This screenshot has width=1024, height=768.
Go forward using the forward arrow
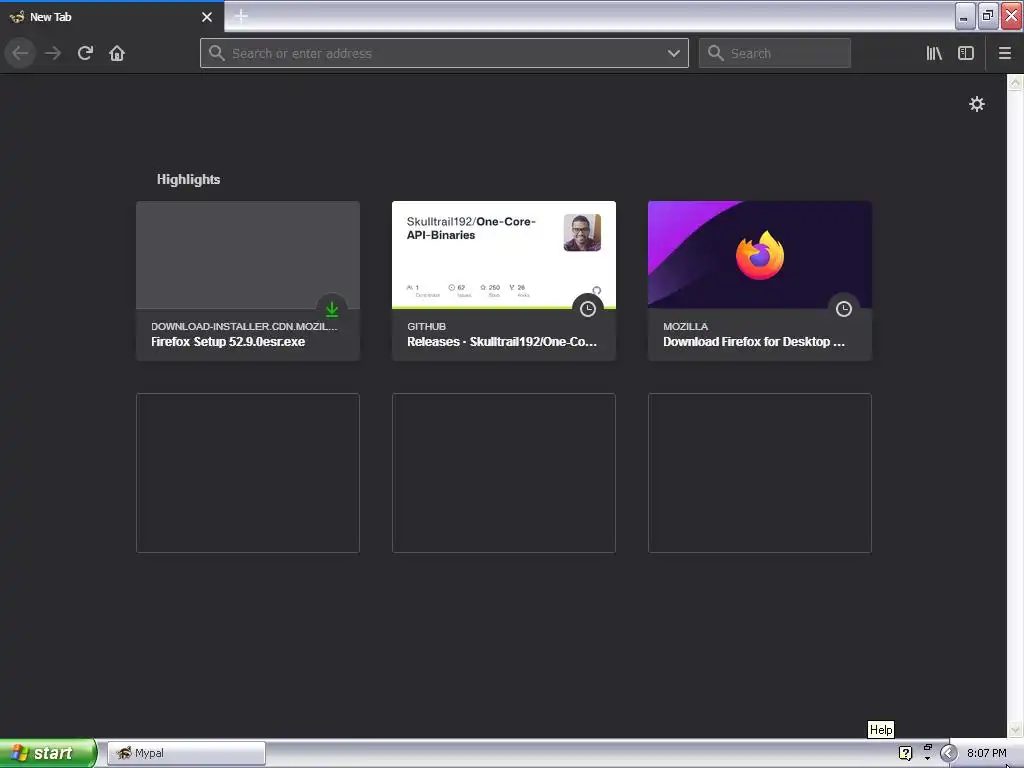point(53,53)
